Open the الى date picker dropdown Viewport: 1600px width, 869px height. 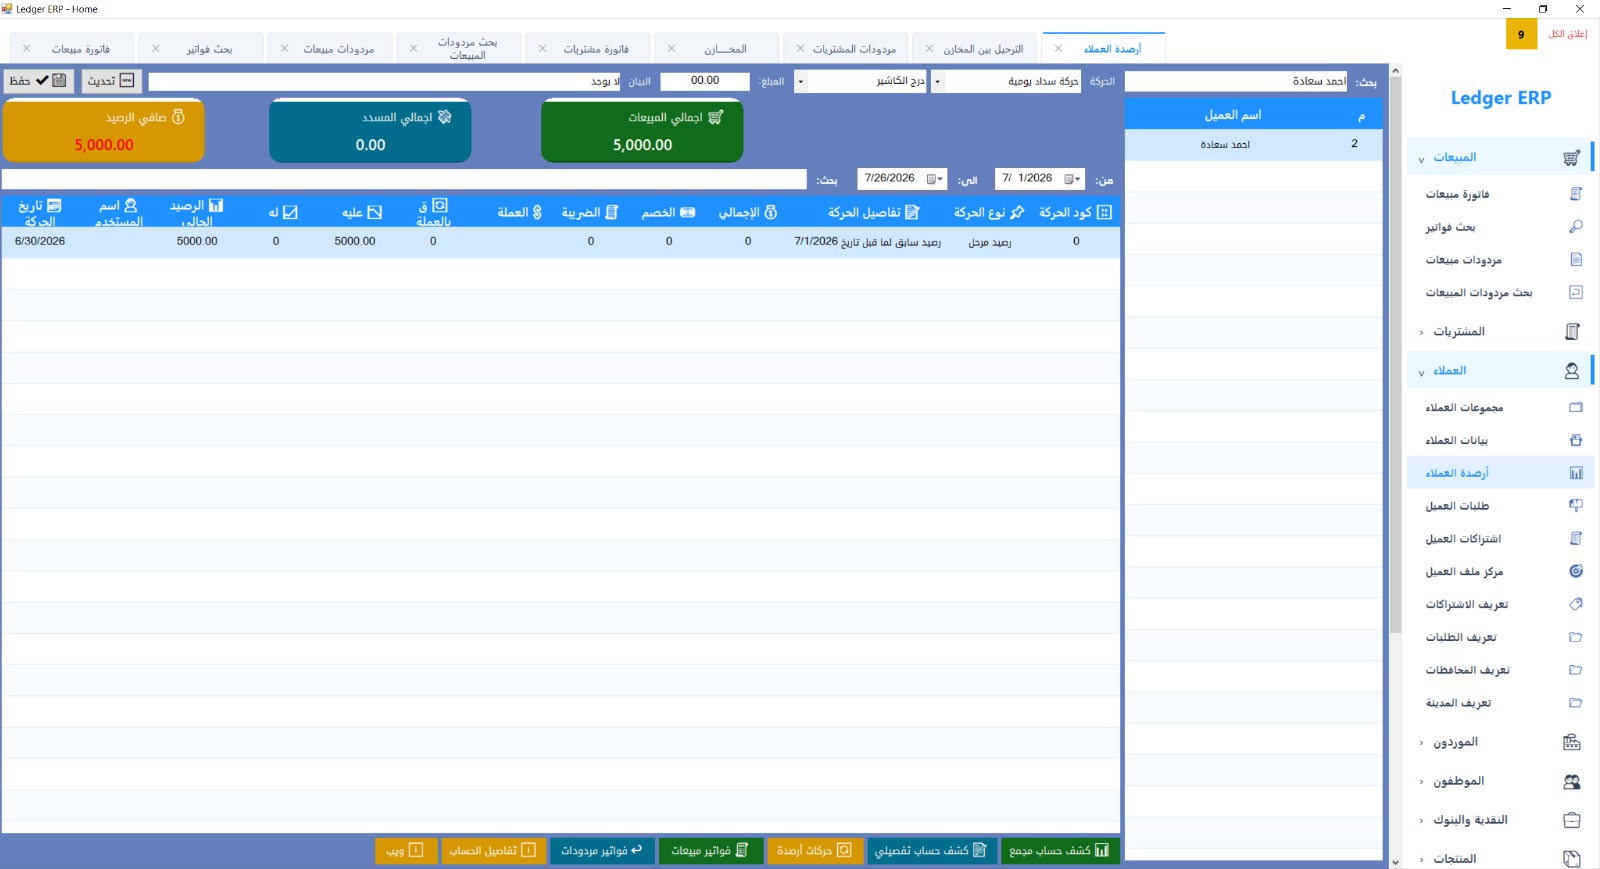tap(935, 179)
